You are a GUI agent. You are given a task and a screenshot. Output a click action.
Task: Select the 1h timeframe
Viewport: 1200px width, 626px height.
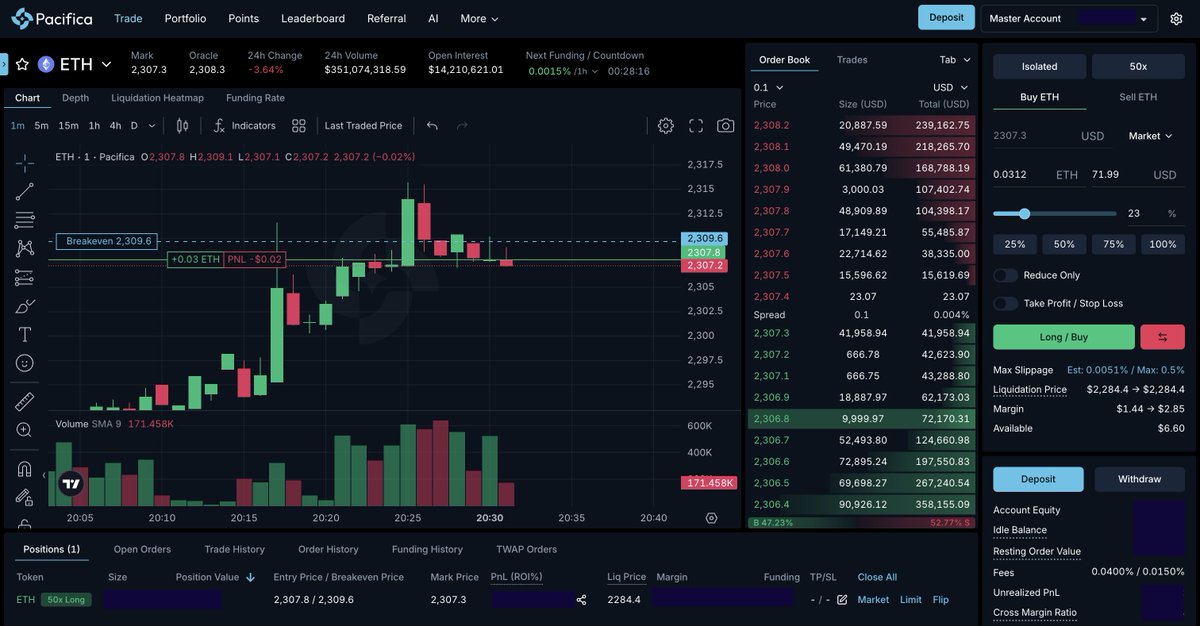pos(94,126)
